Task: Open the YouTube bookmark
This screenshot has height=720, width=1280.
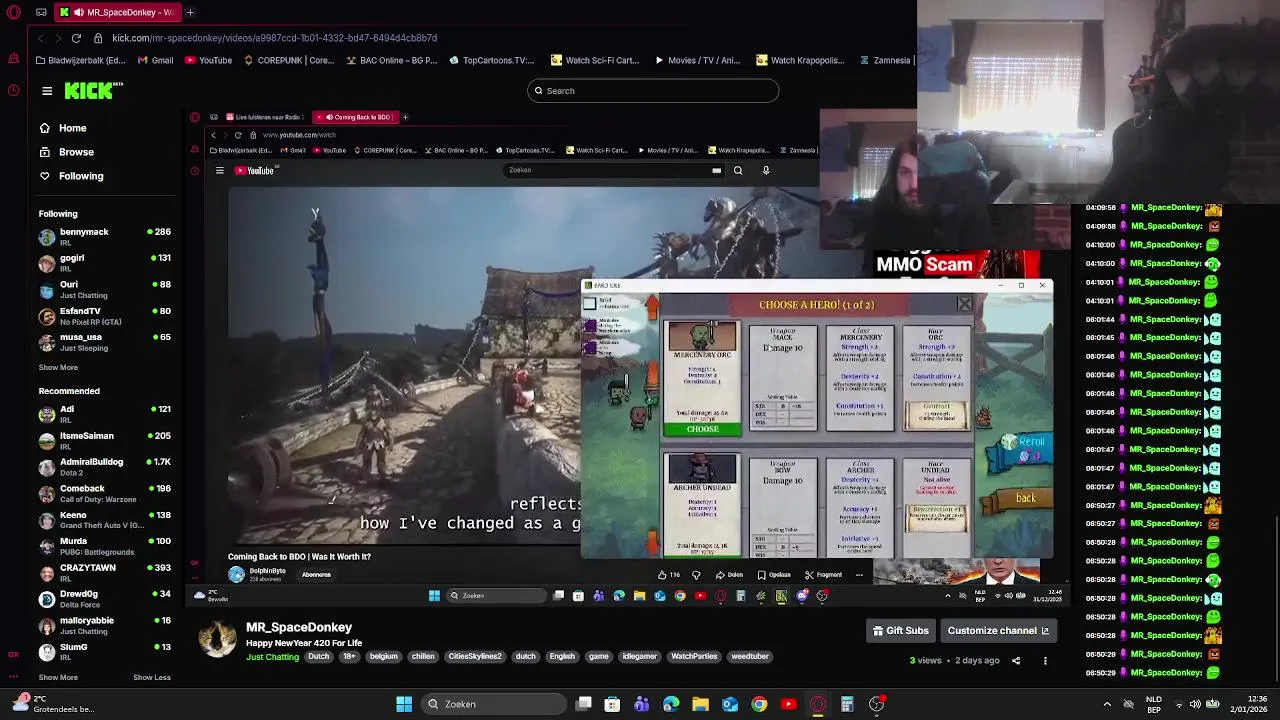Action: [208, 60]
